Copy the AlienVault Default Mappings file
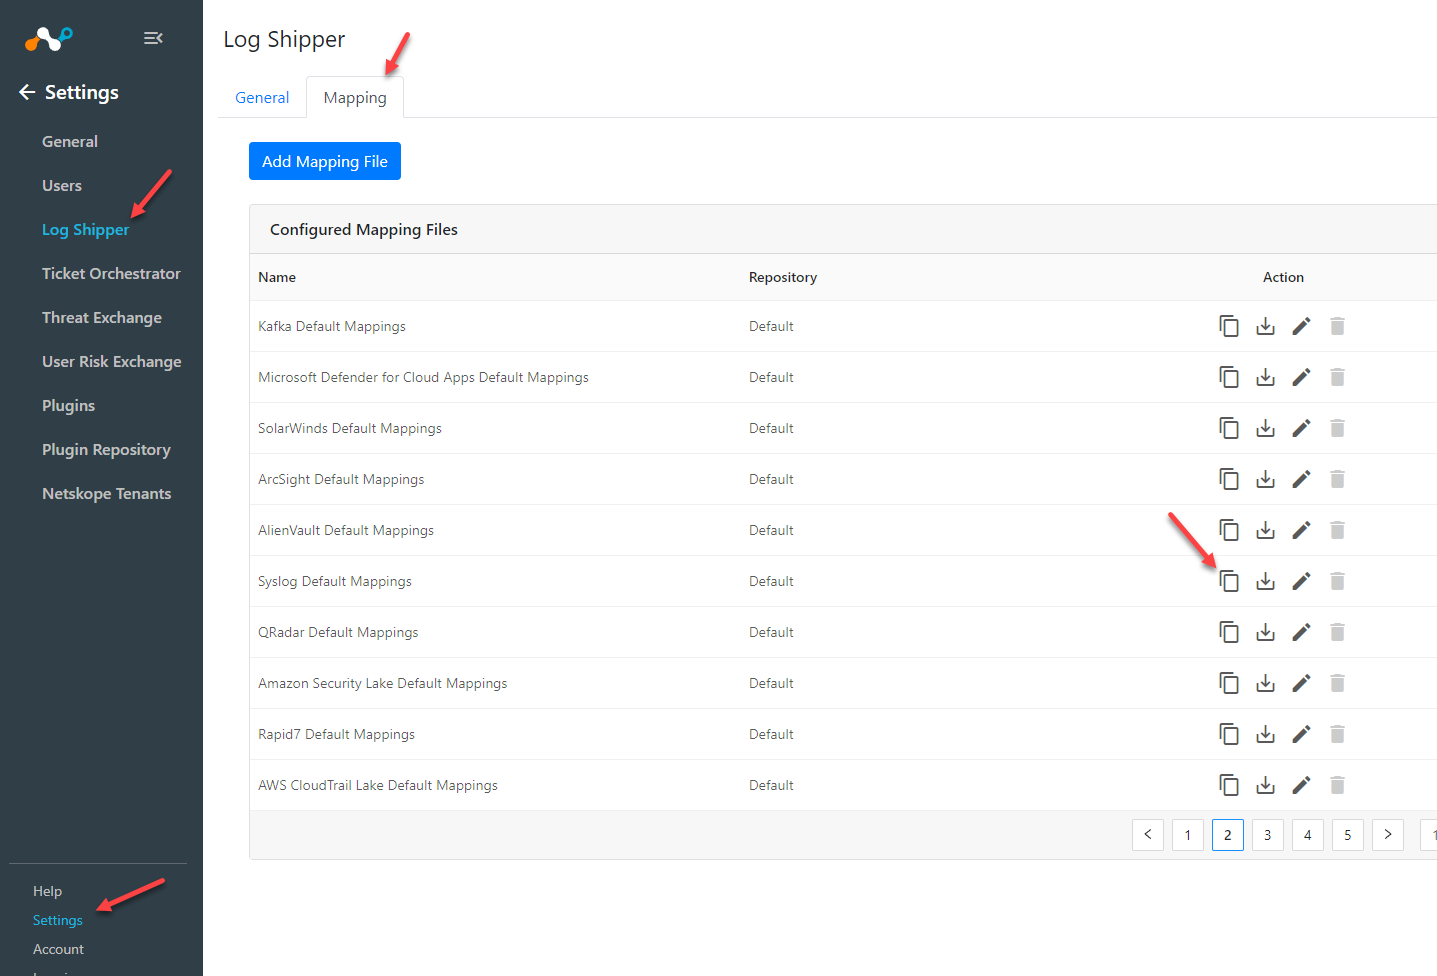Screen dimensions: 1437x976 (1229, 530)
